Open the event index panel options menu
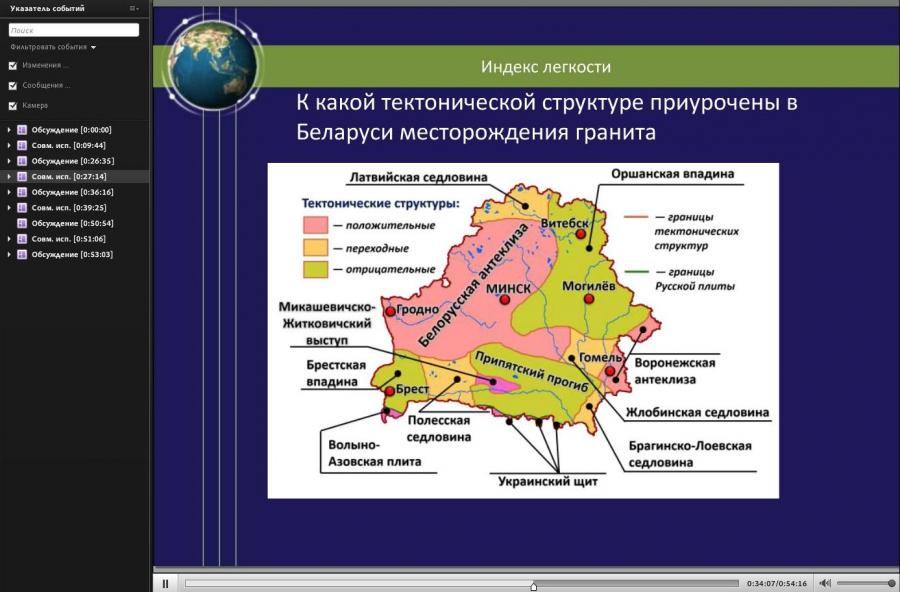The image size is (900, 592). (x=134, y=9)
